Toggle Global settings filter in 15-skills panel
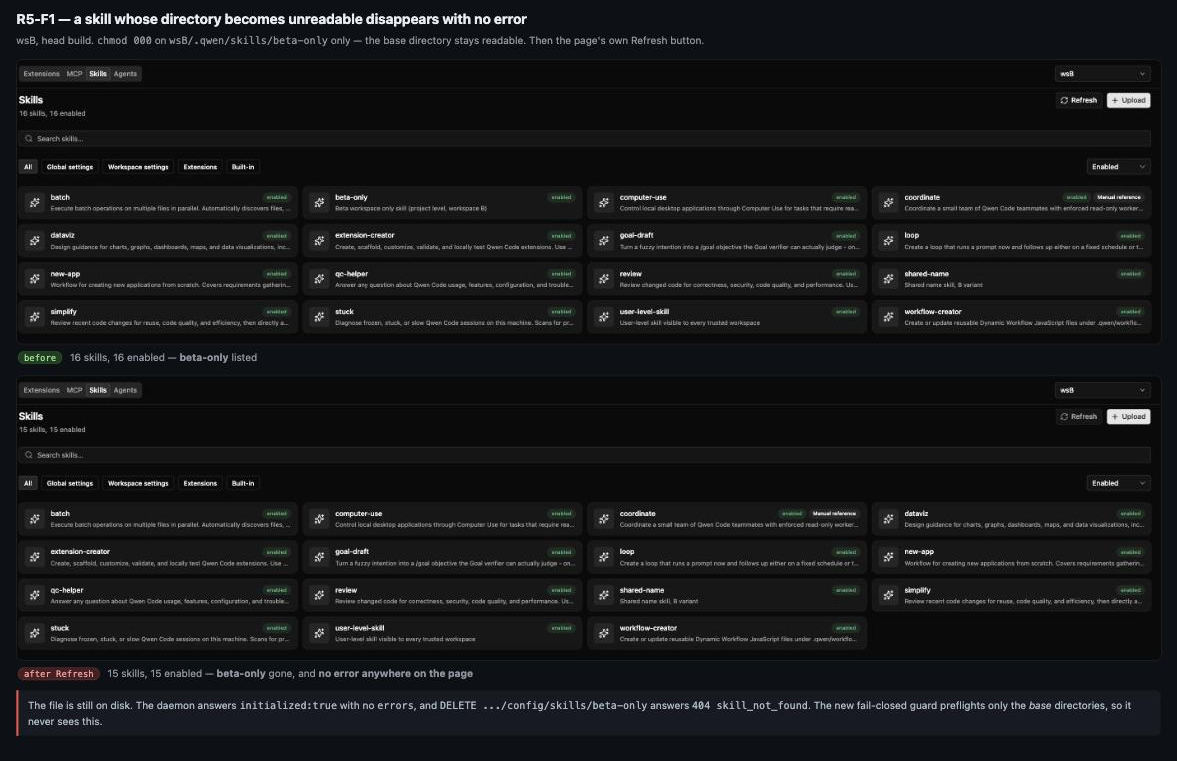This screenshot has height=761, width=1177. (x=70, y=483)
